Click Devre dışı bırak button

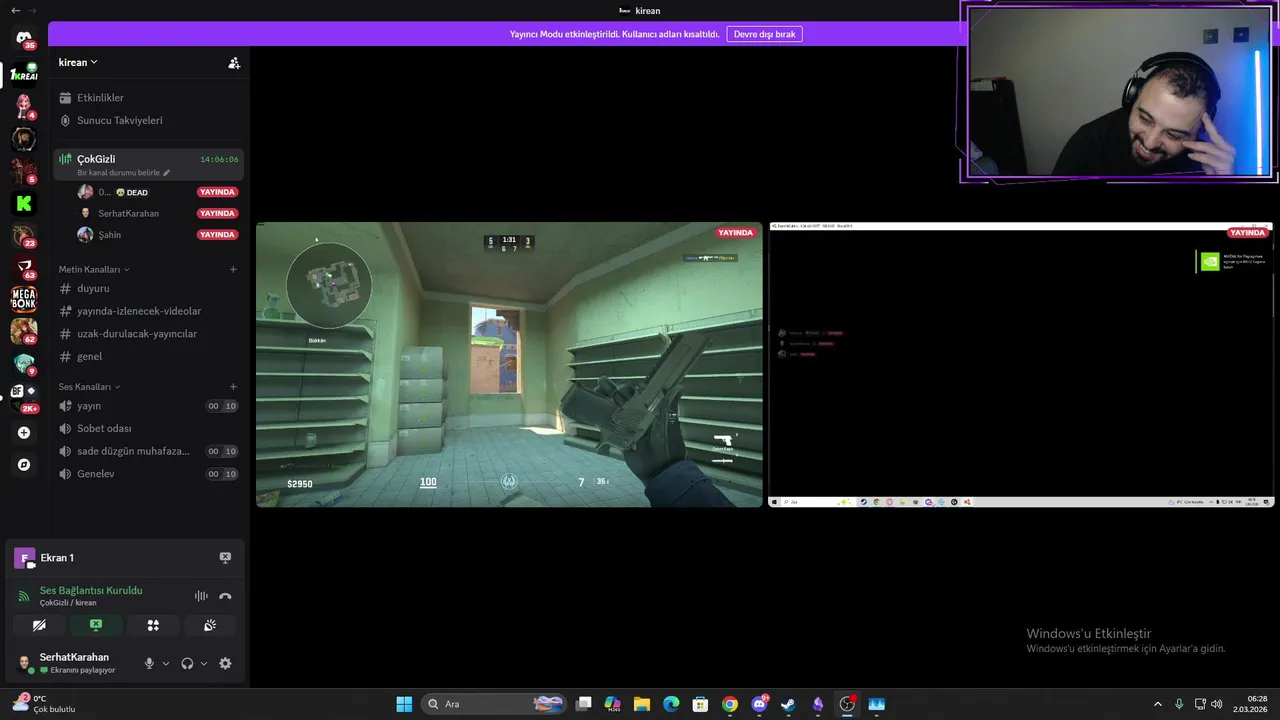764,34
